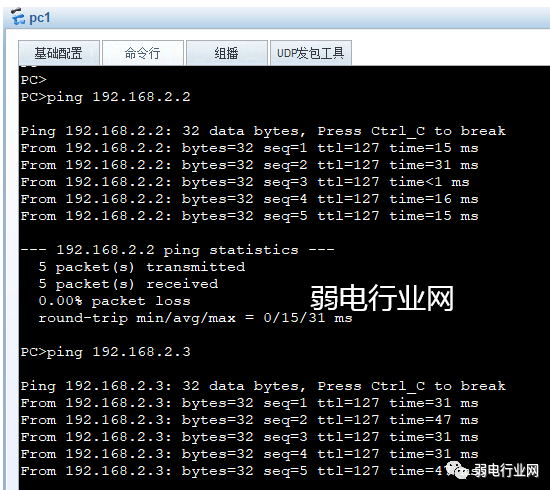Click the pc1 window title text

click(40, 18)
